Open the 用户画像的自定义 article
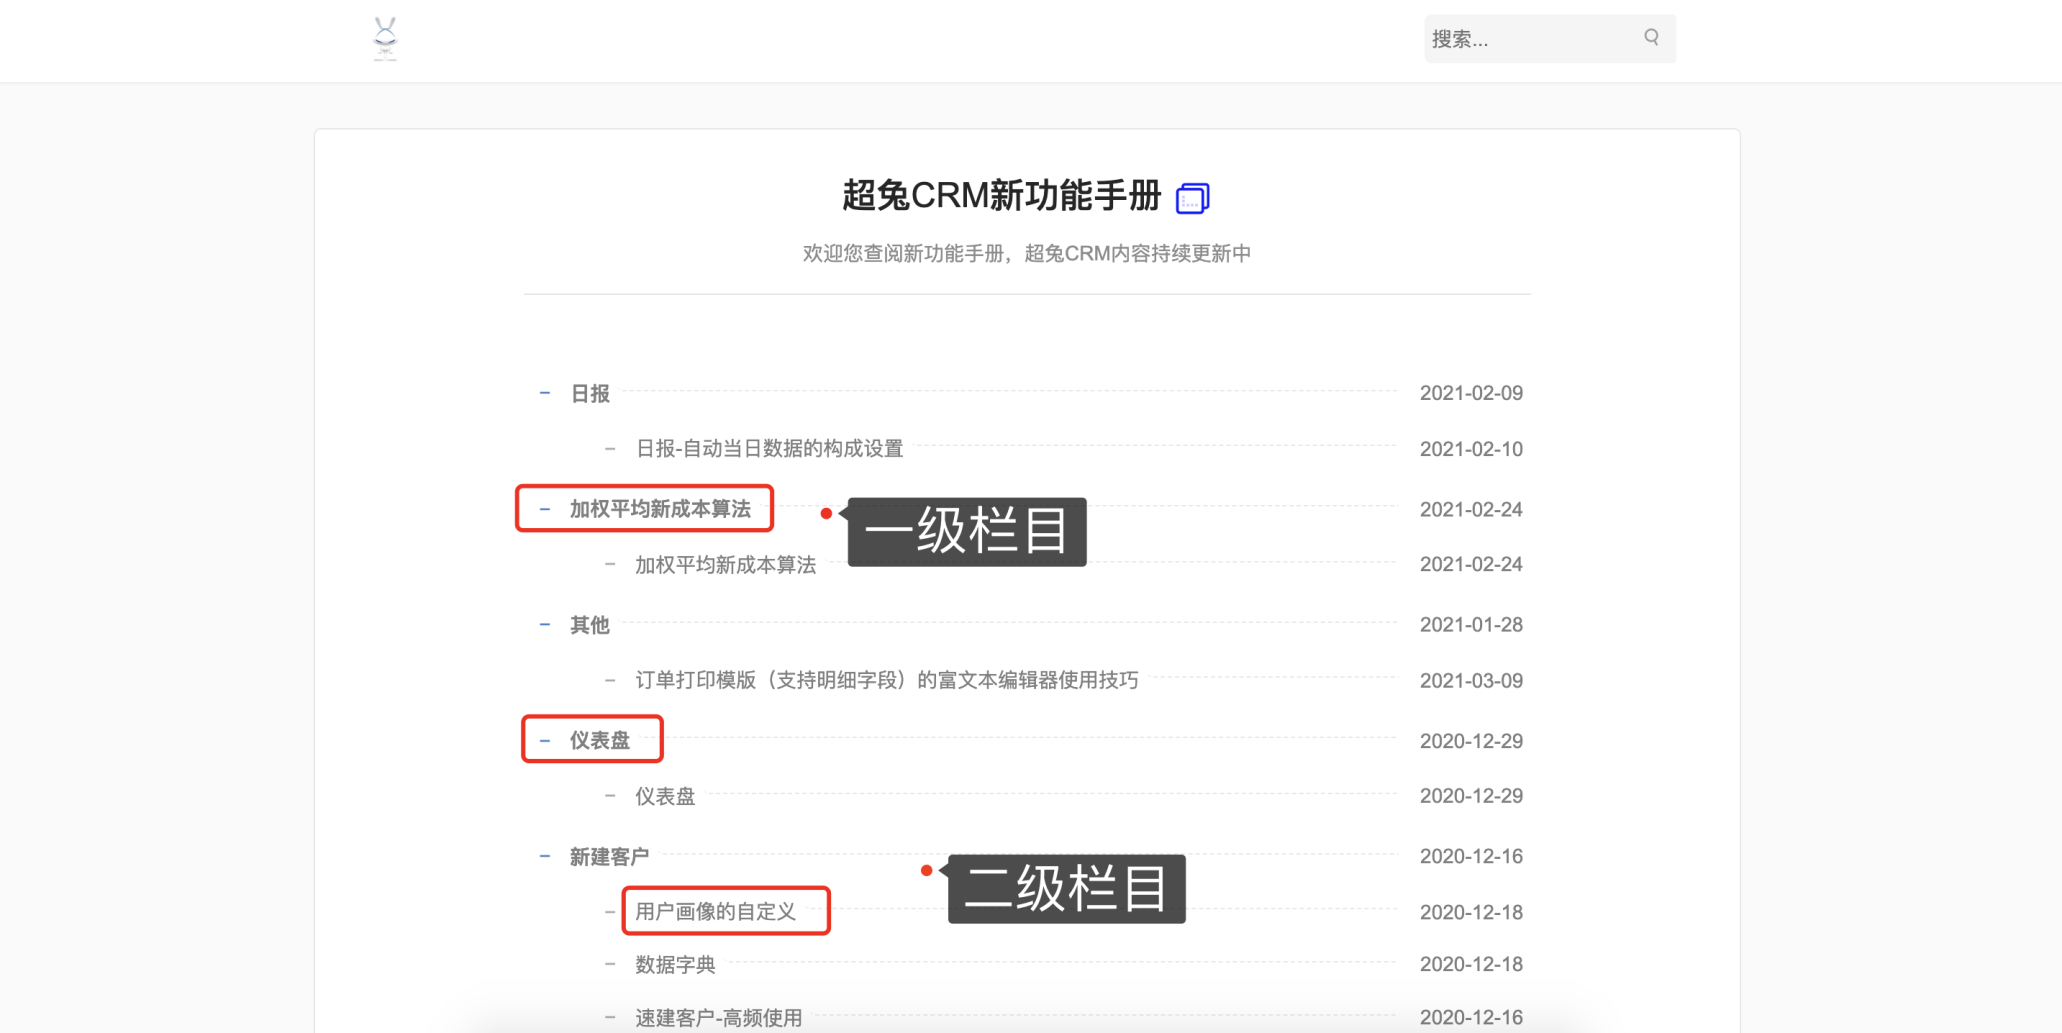Screen dimensions: 2062x1033 [x=715, y=912]
